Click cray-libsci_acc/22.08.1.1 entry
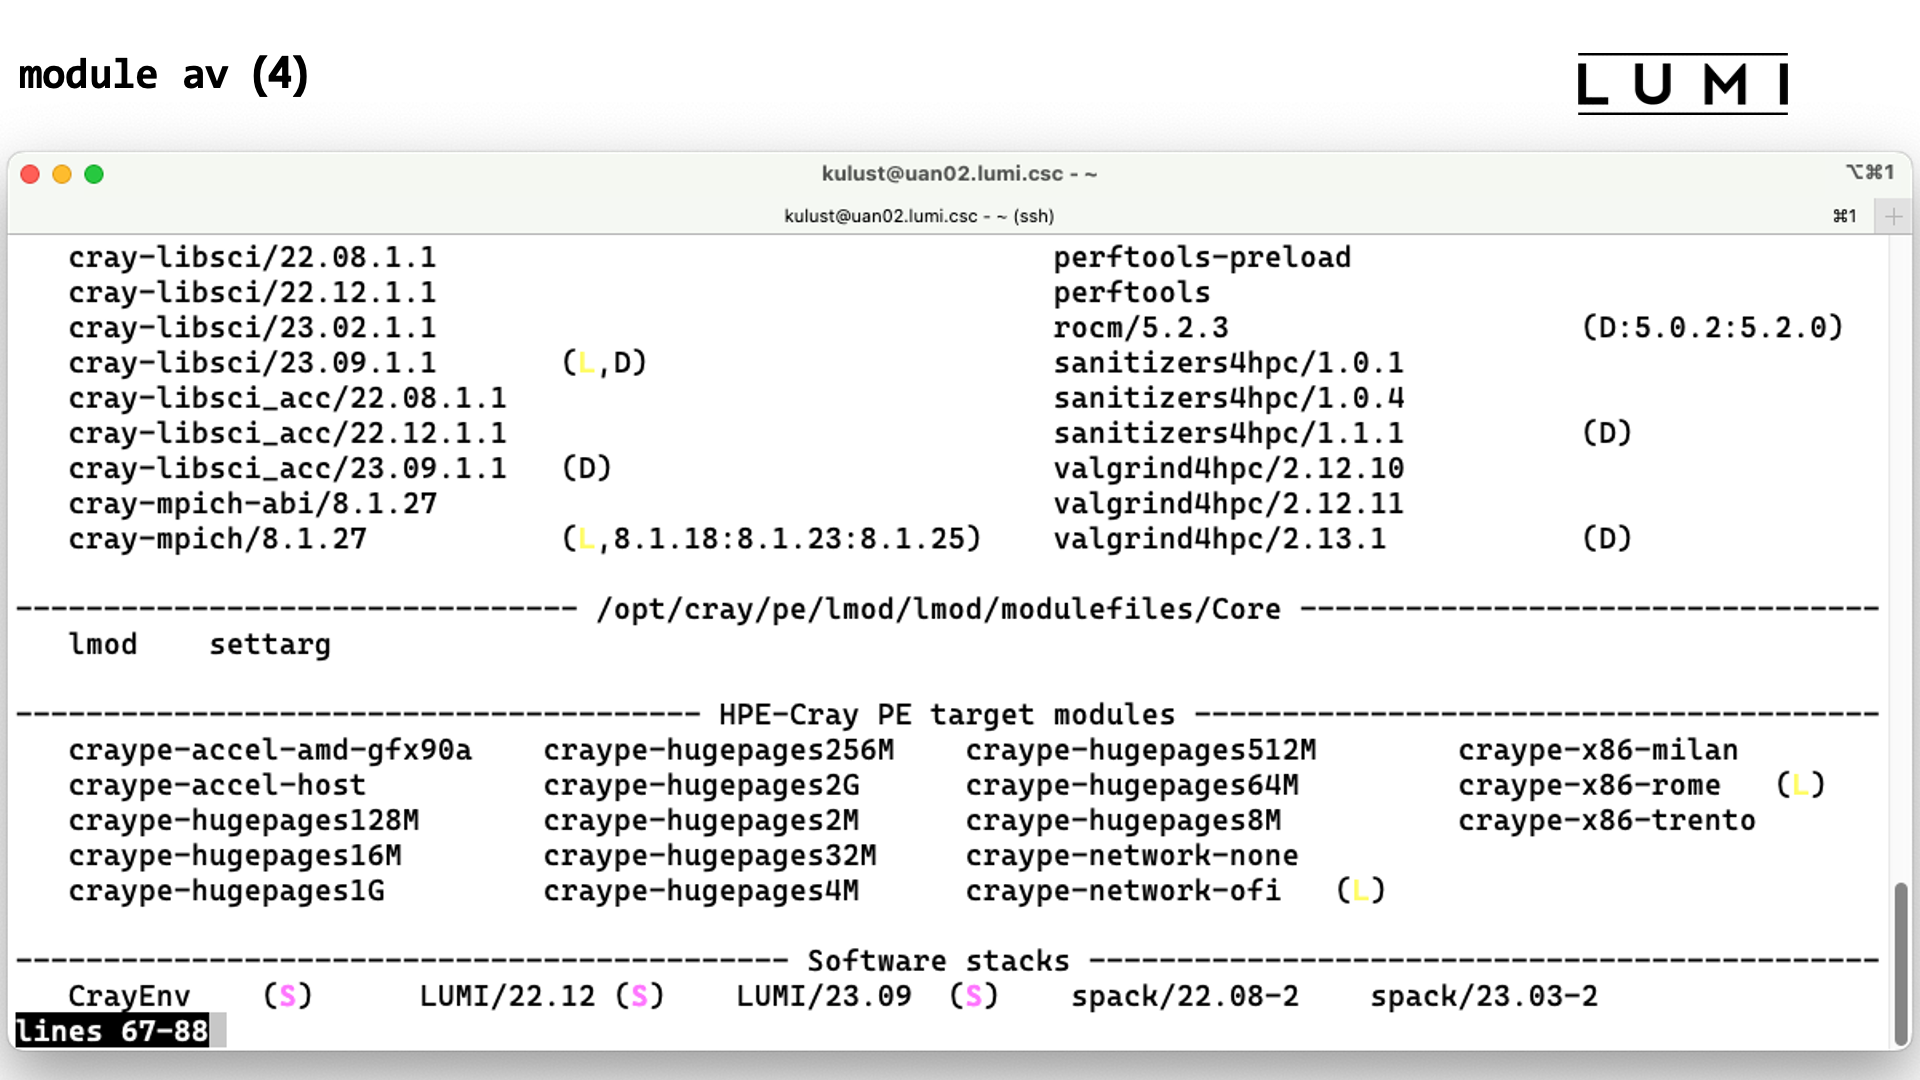Image resolution: width=1920 pixels, height=1080 pixels. click(287, 398)
